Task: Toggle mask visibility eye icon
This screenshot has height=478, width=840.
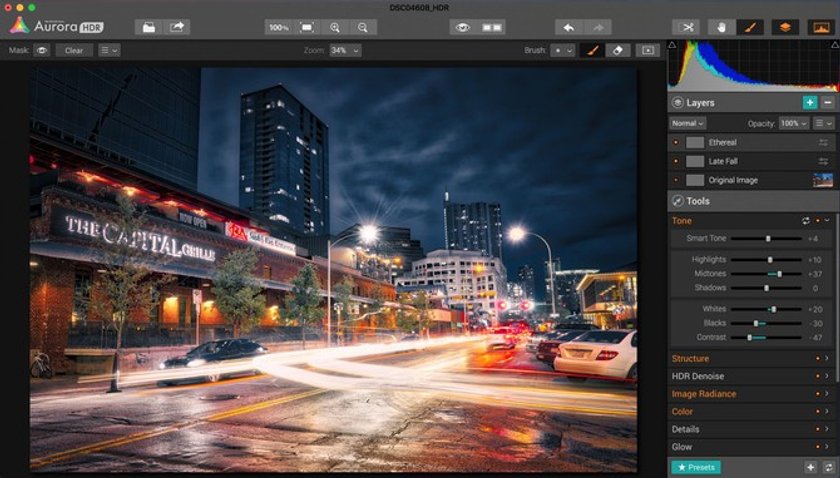Action: click(42, 50)
